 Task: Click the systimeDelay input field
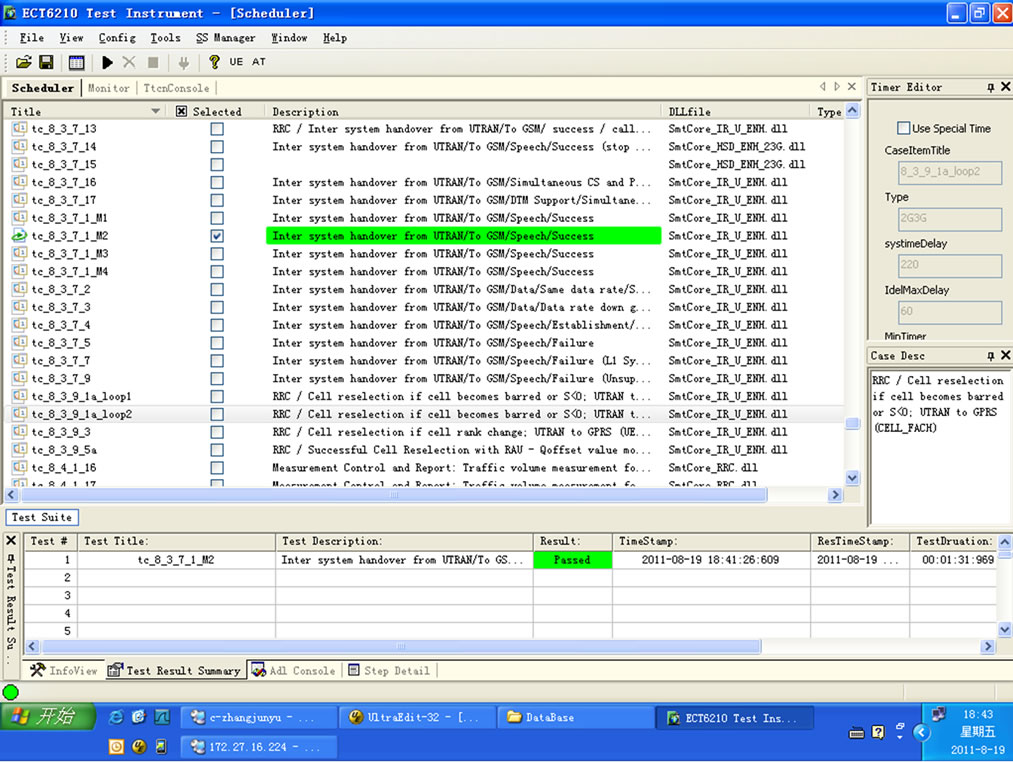pyautogui.click(x=943, y=266)
